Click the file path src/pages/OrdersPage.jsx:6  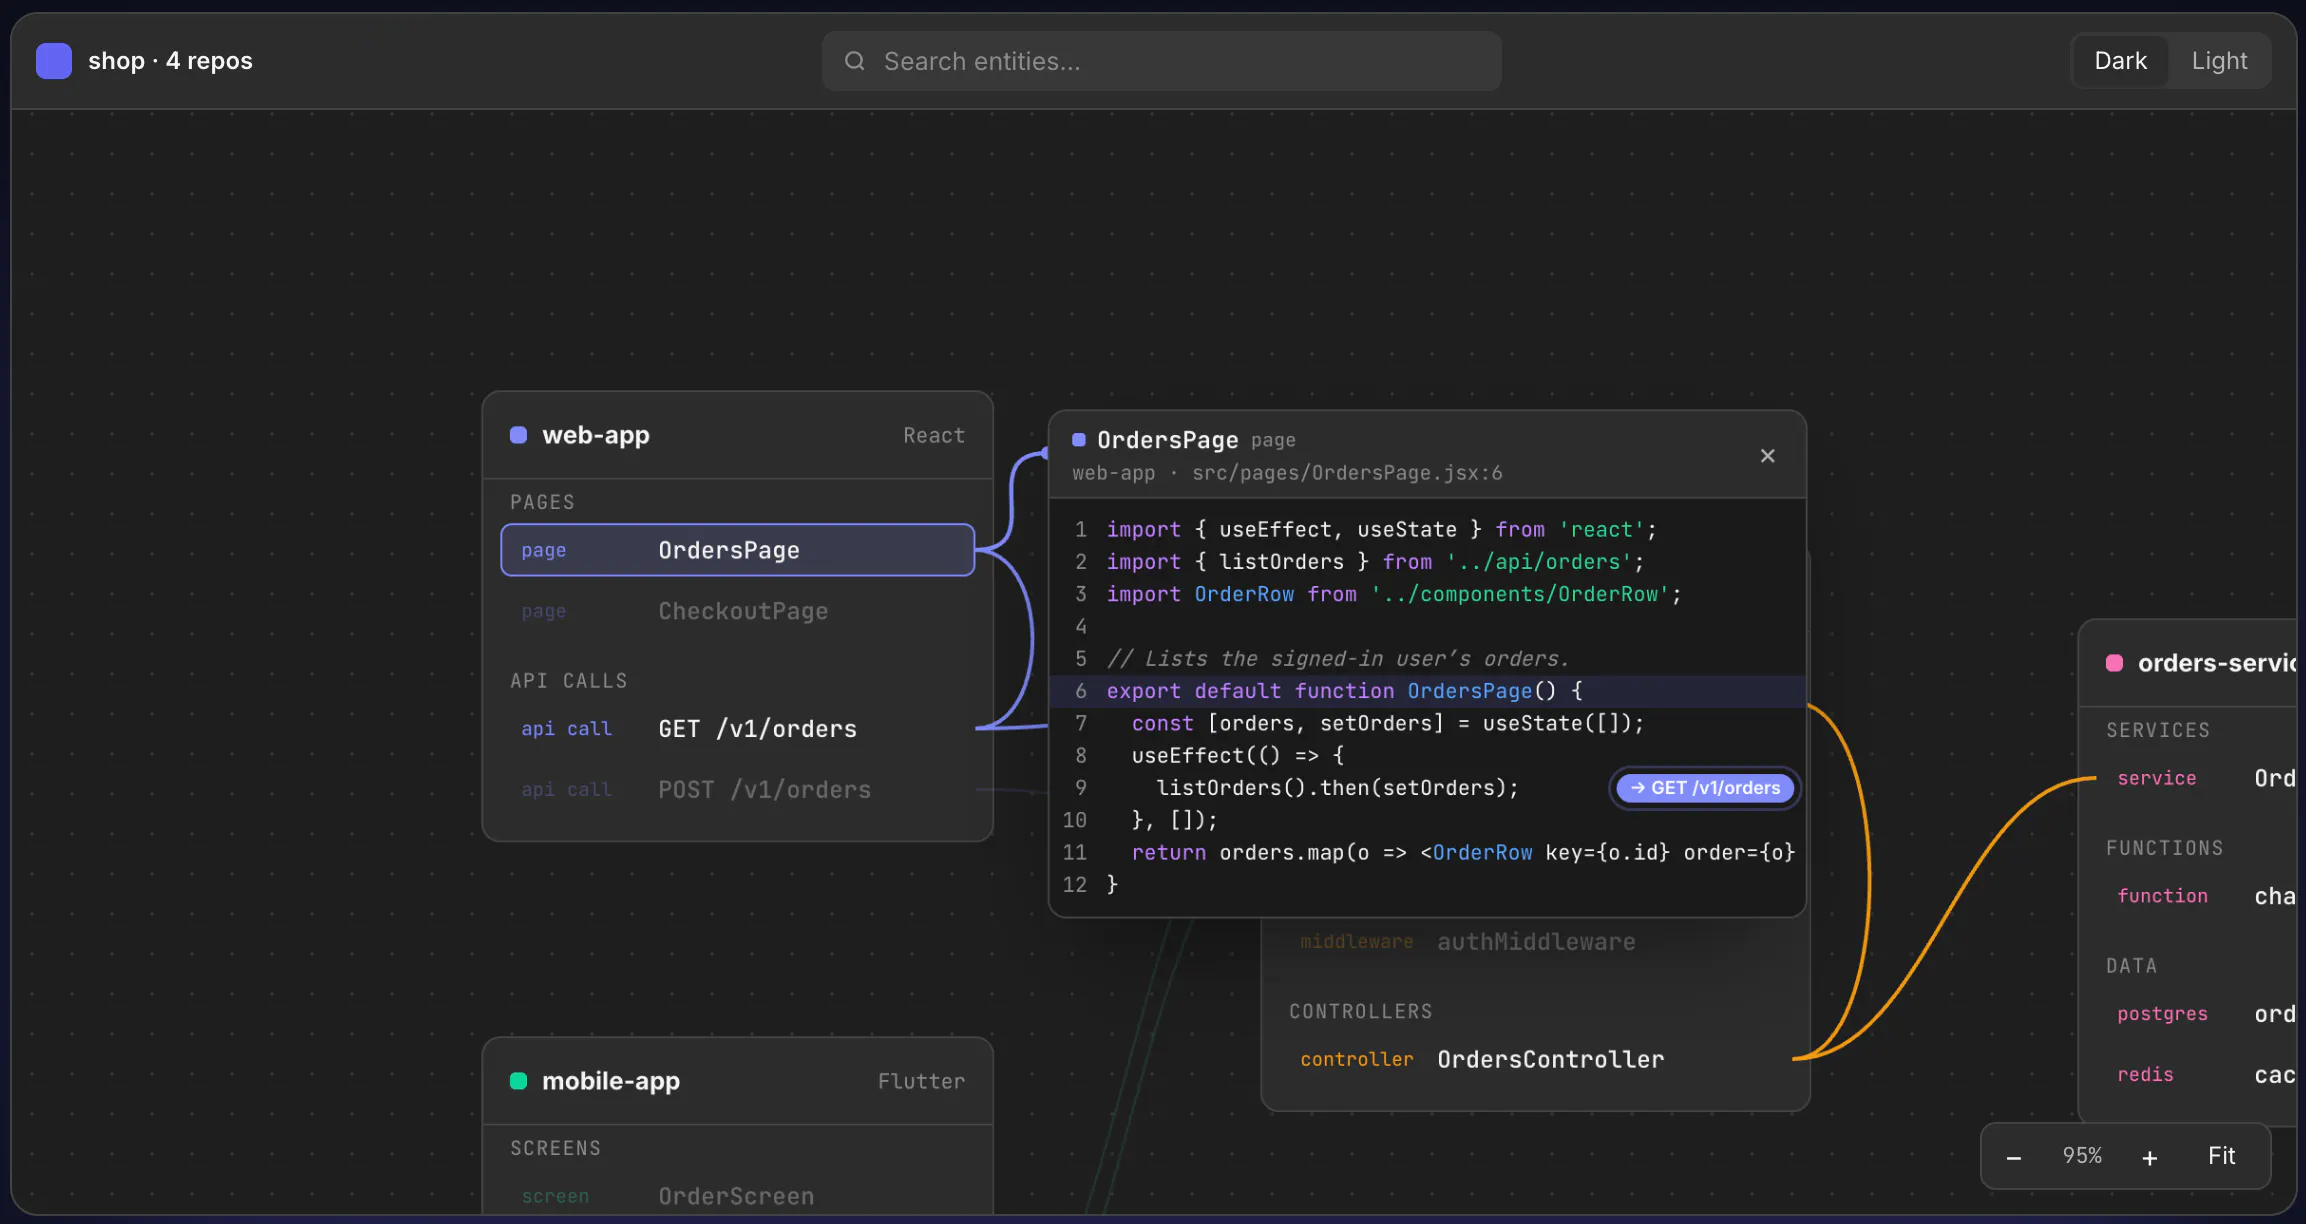click(x=1347, y=473)
